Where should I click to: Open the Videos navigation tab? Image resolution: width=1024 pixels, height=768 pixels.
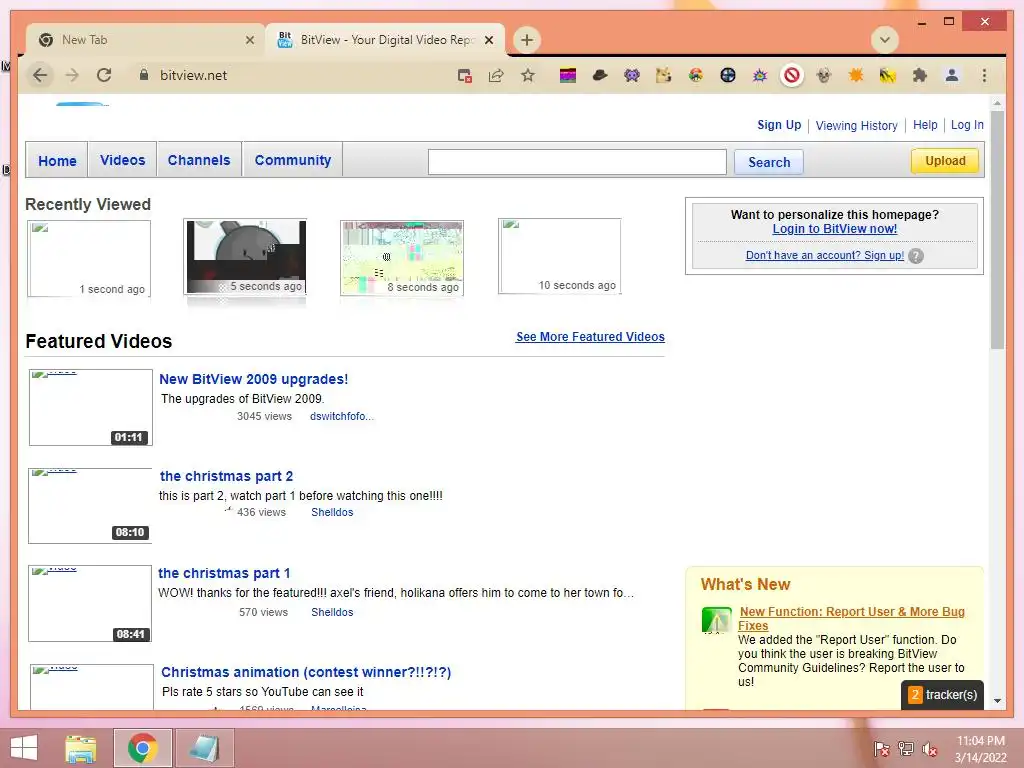click(x=123, y=160)
